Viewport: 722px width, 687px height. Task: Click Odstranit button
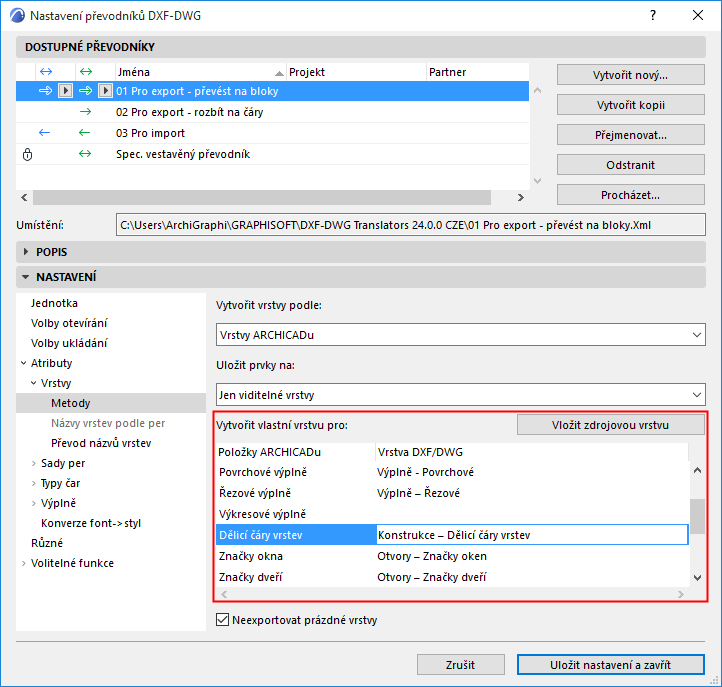coord(630,165)
